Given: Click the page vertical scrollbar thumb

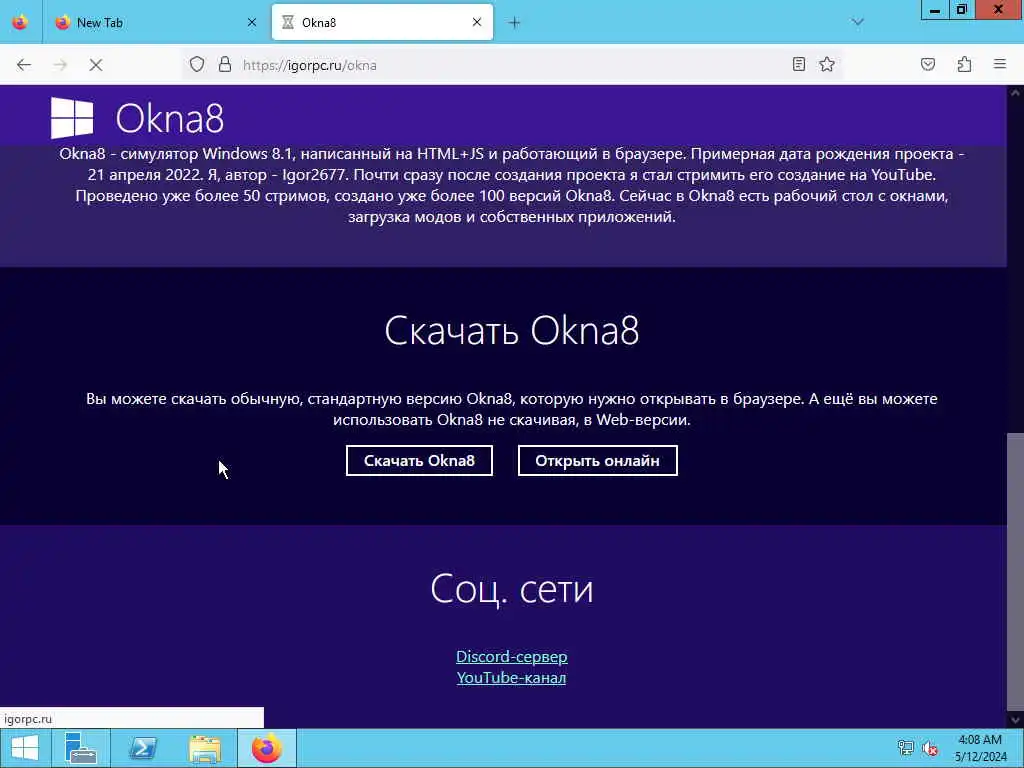Looking at the screenshot, I should 1015,573.
